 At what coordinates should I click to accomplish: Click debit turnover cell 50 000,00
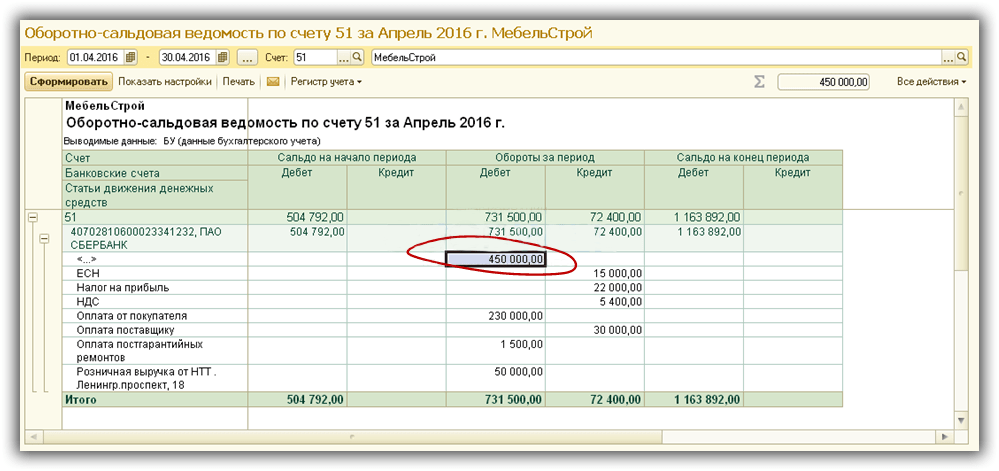(x=496, y=378)
